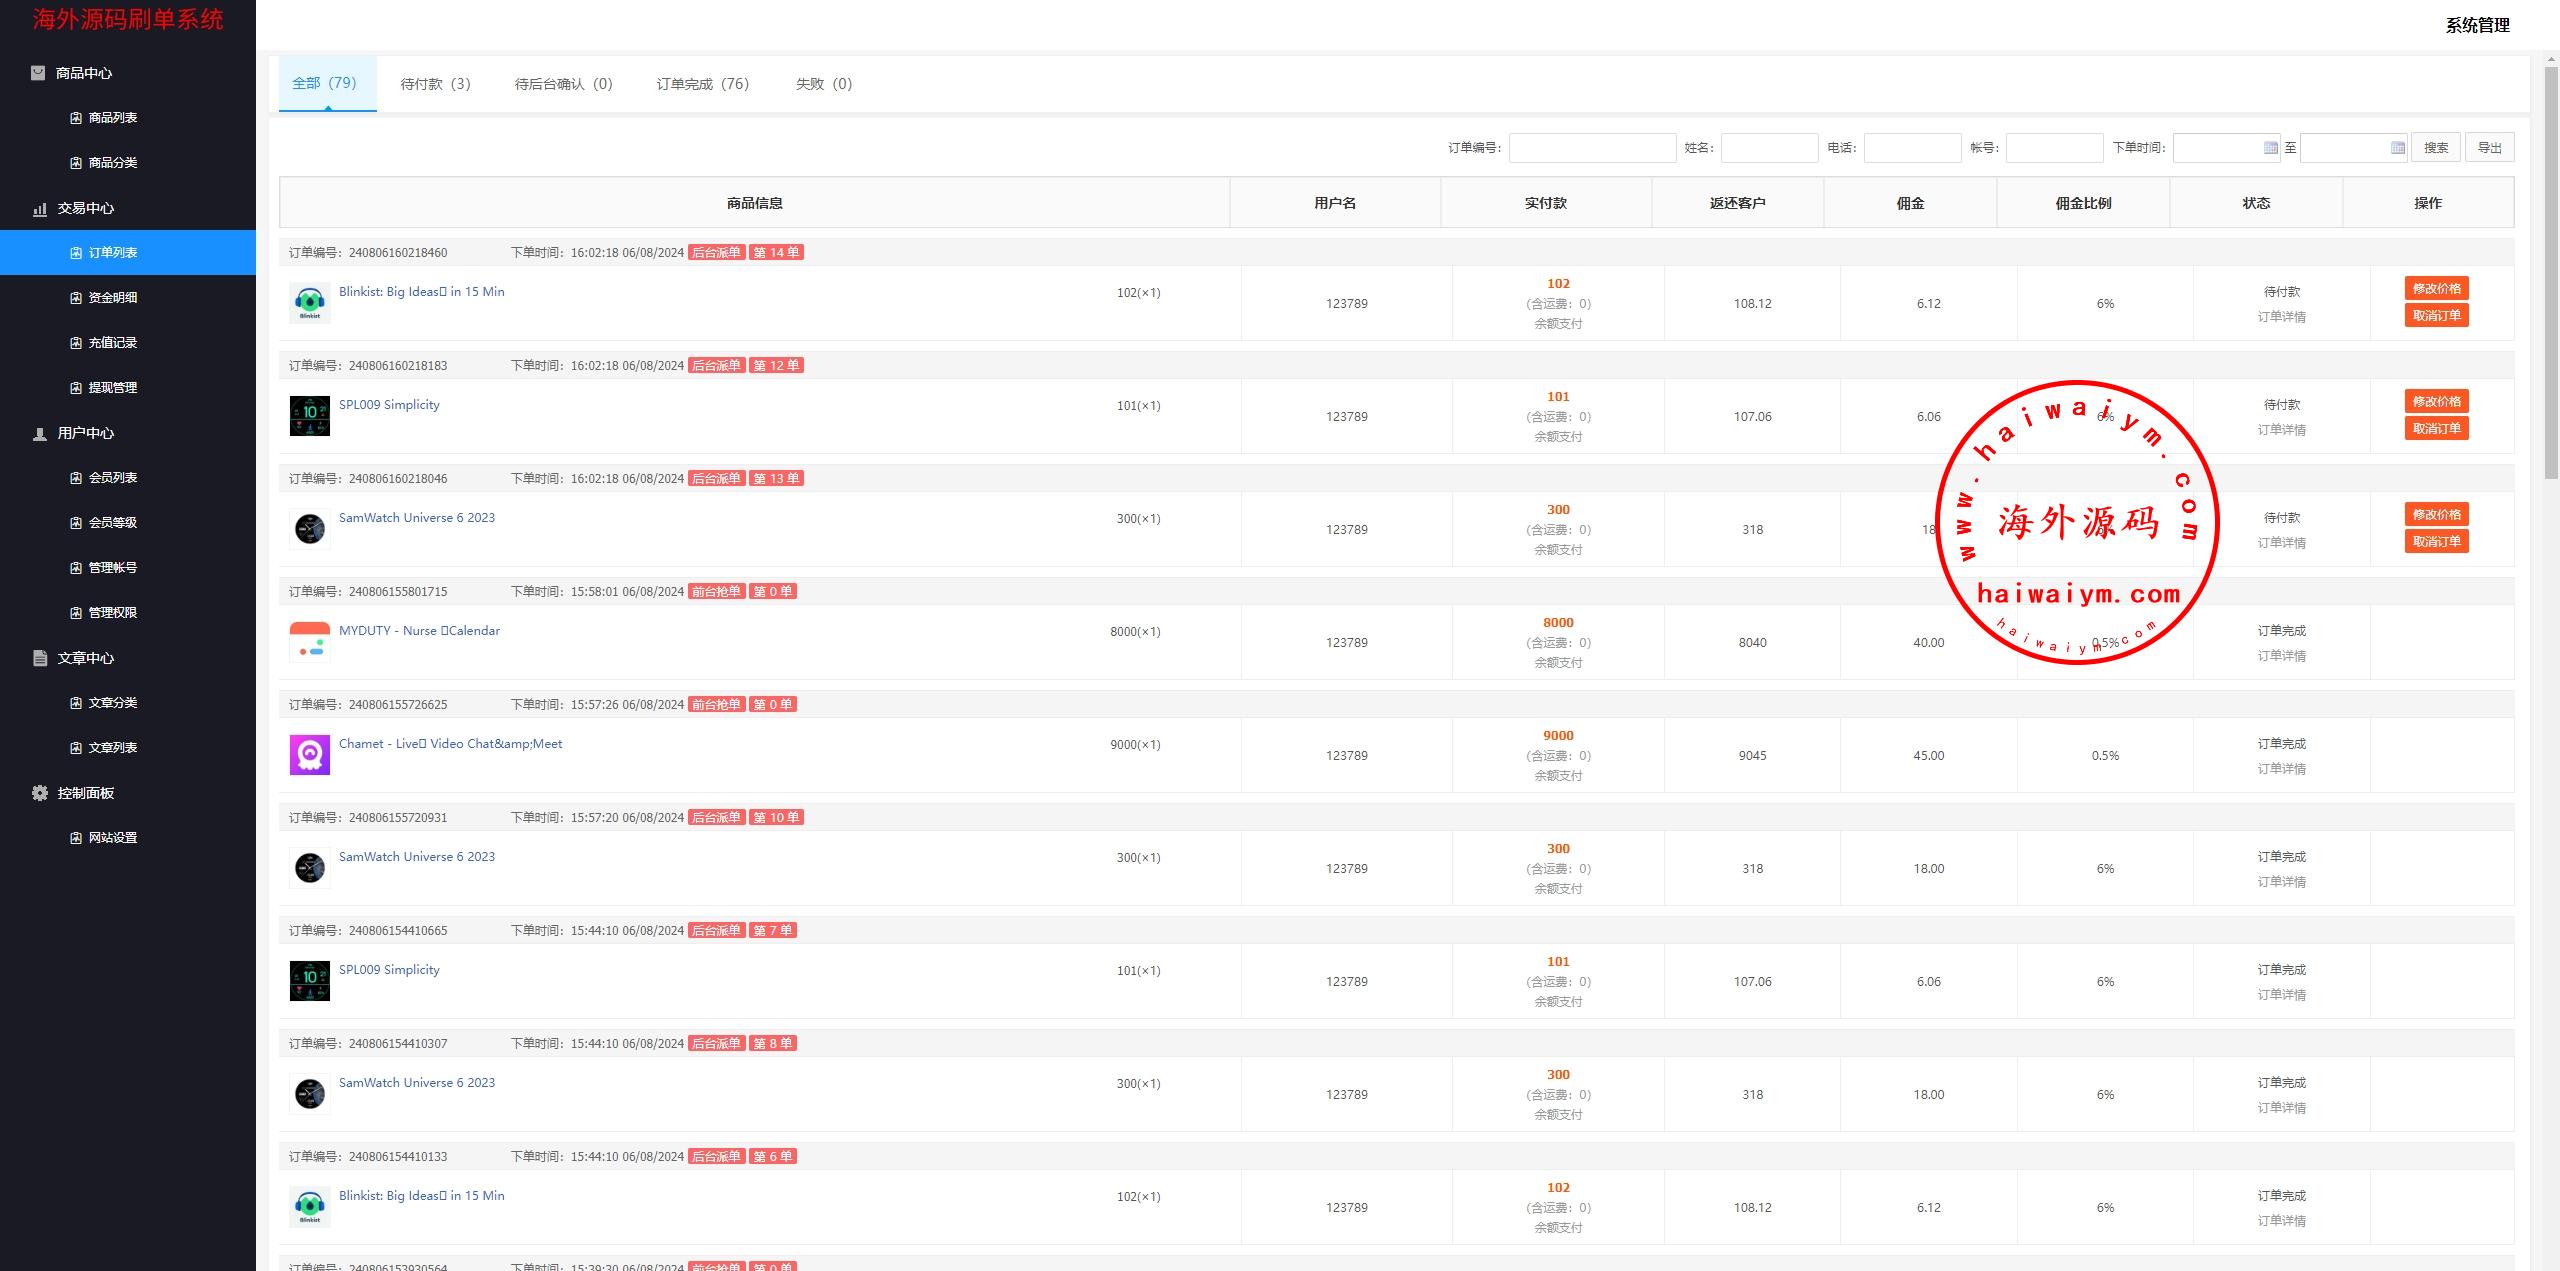This screenshot has width=2560, height=1271.
Task: Click the 控制面板 gear icon
Action: point(40,793)
